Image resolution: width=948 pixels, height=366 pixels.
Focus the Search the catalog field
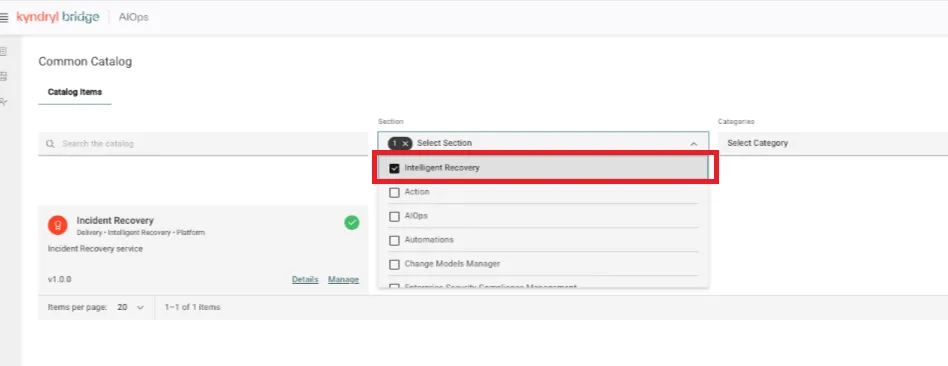tap(203, 144)
